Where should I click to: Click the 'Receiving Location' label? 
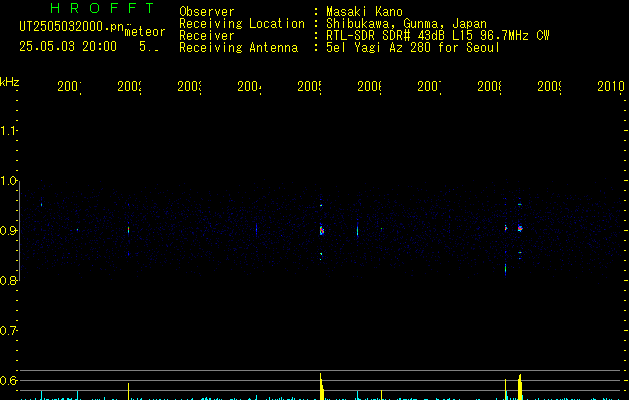(x=242, y=24)
